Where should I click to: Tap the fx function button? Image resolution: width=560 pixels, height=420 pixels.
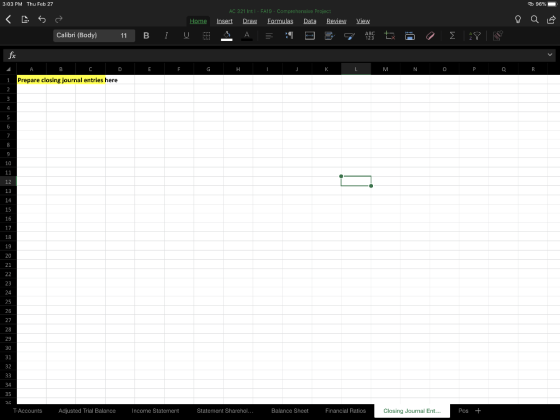12,55
